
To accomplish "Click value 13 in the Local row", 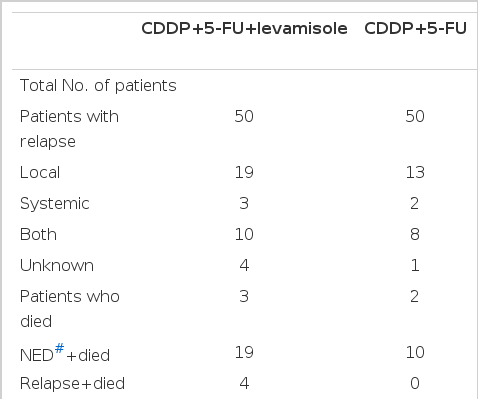I will tap(415, 173).
